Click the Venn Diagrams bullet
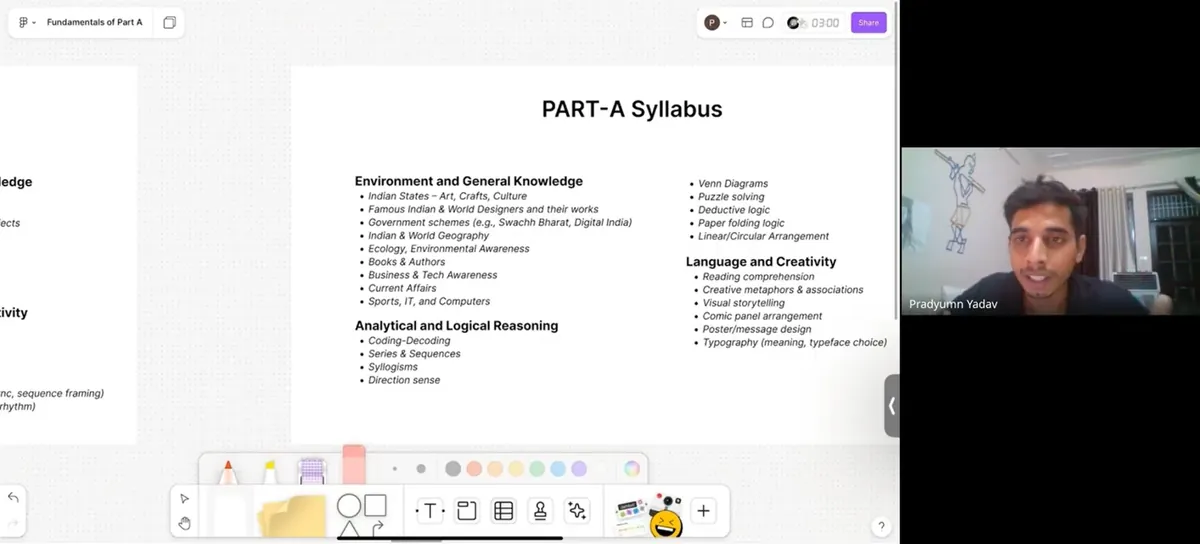 pos(733,184)
